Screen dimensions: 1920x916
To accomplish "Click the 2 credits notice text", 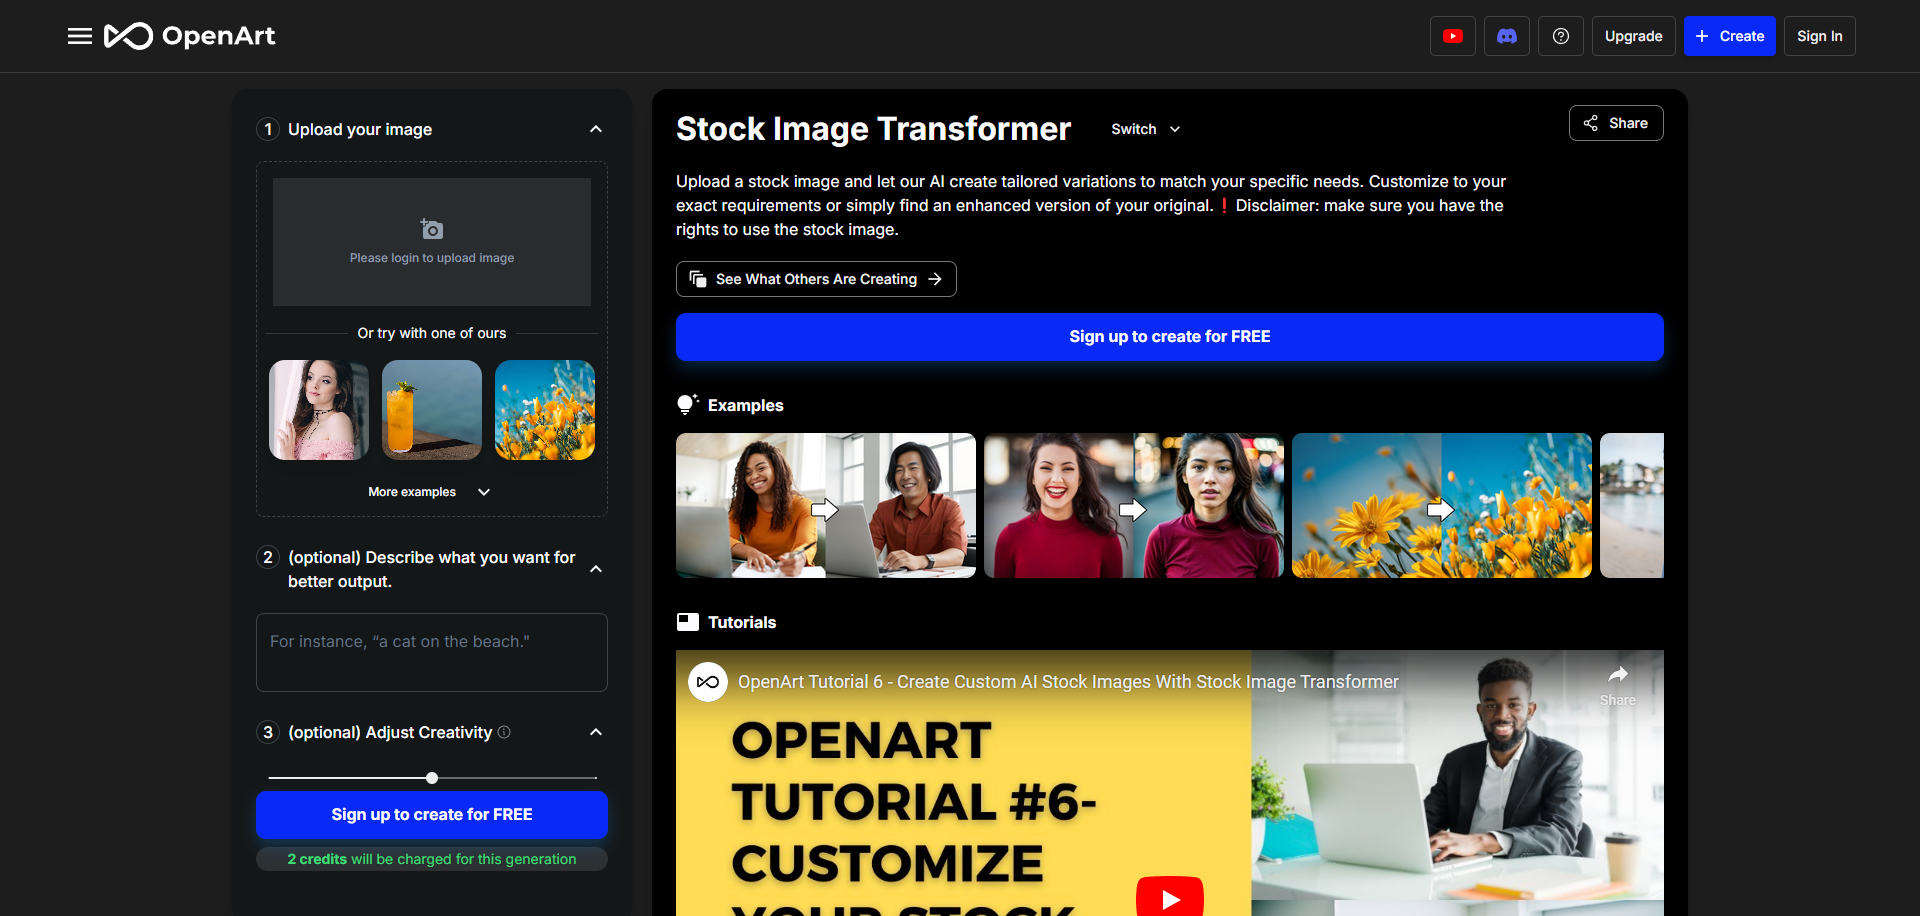I will 432,859.
